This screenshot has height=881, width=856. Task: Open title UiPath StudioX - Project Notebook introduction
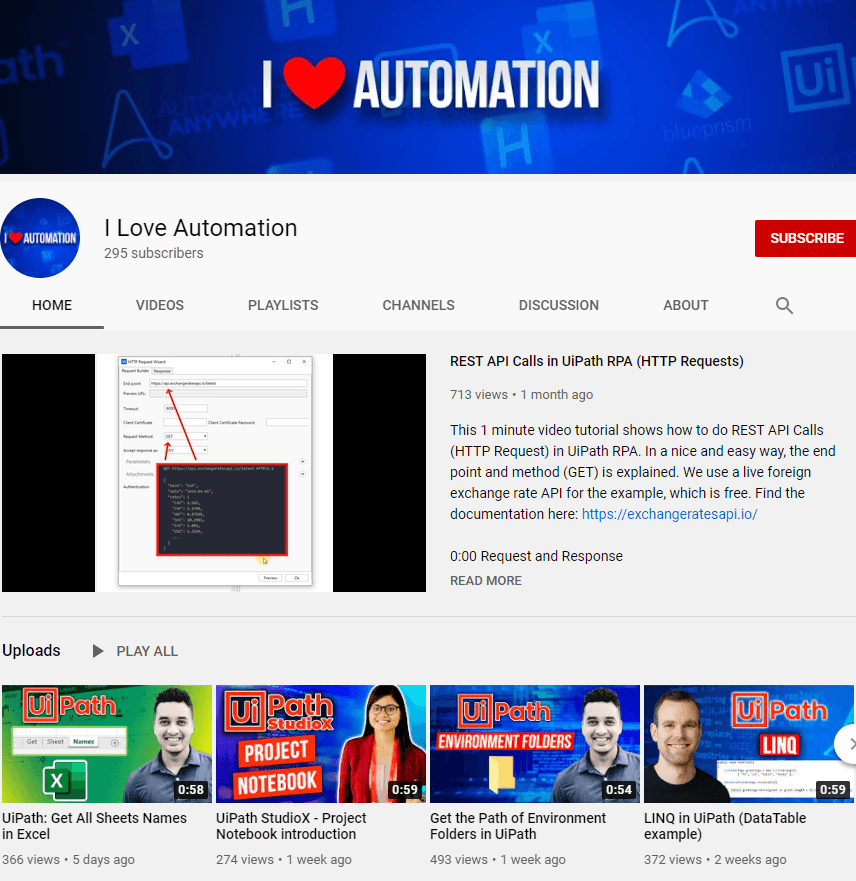pyautogui.click(x=291, y=826)
